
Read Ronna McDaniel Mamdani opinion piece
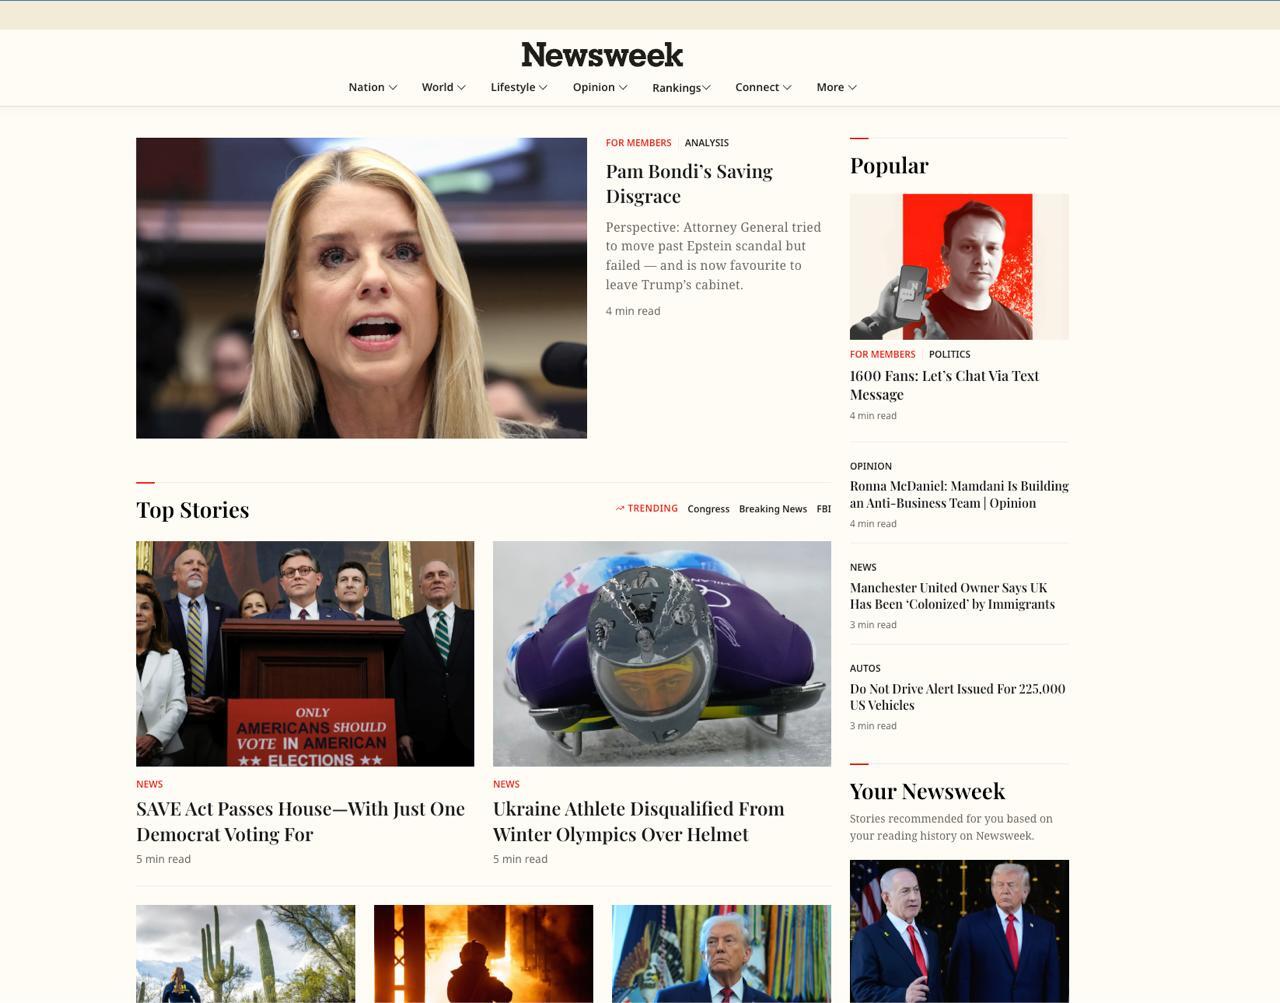point(958,494)
